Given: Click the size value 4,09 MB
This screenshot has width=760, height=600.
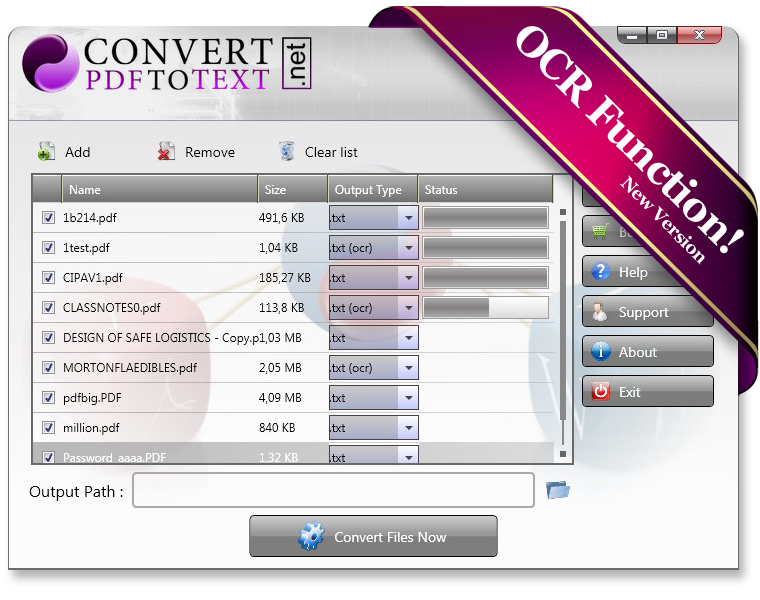Looking at the screenshot, I should click(x=280, y=398).
